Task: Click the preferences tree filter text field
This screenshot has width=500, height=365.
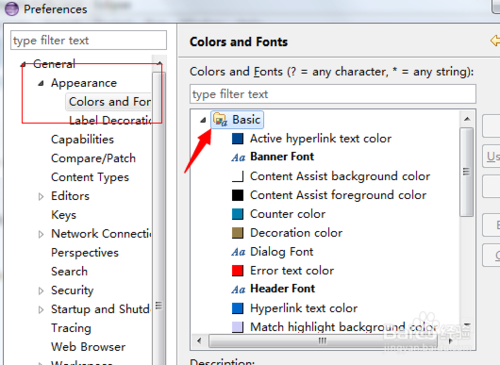Action: [89, 40]
